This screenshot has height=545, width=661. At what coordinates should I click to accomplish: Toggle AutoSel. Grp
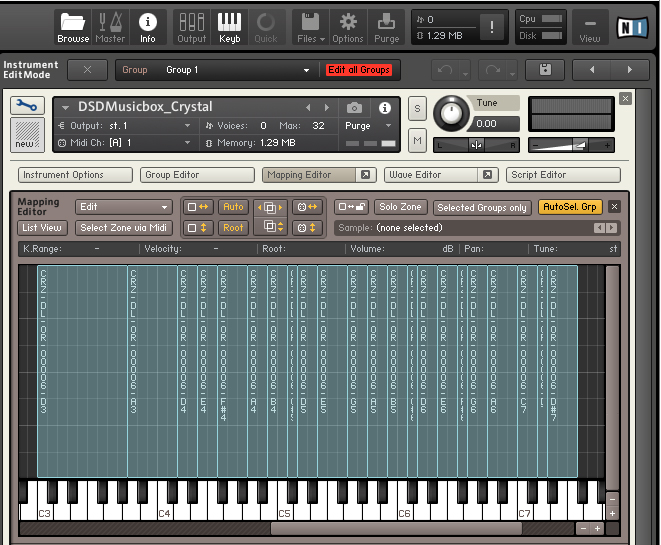(x=570, y=207)
